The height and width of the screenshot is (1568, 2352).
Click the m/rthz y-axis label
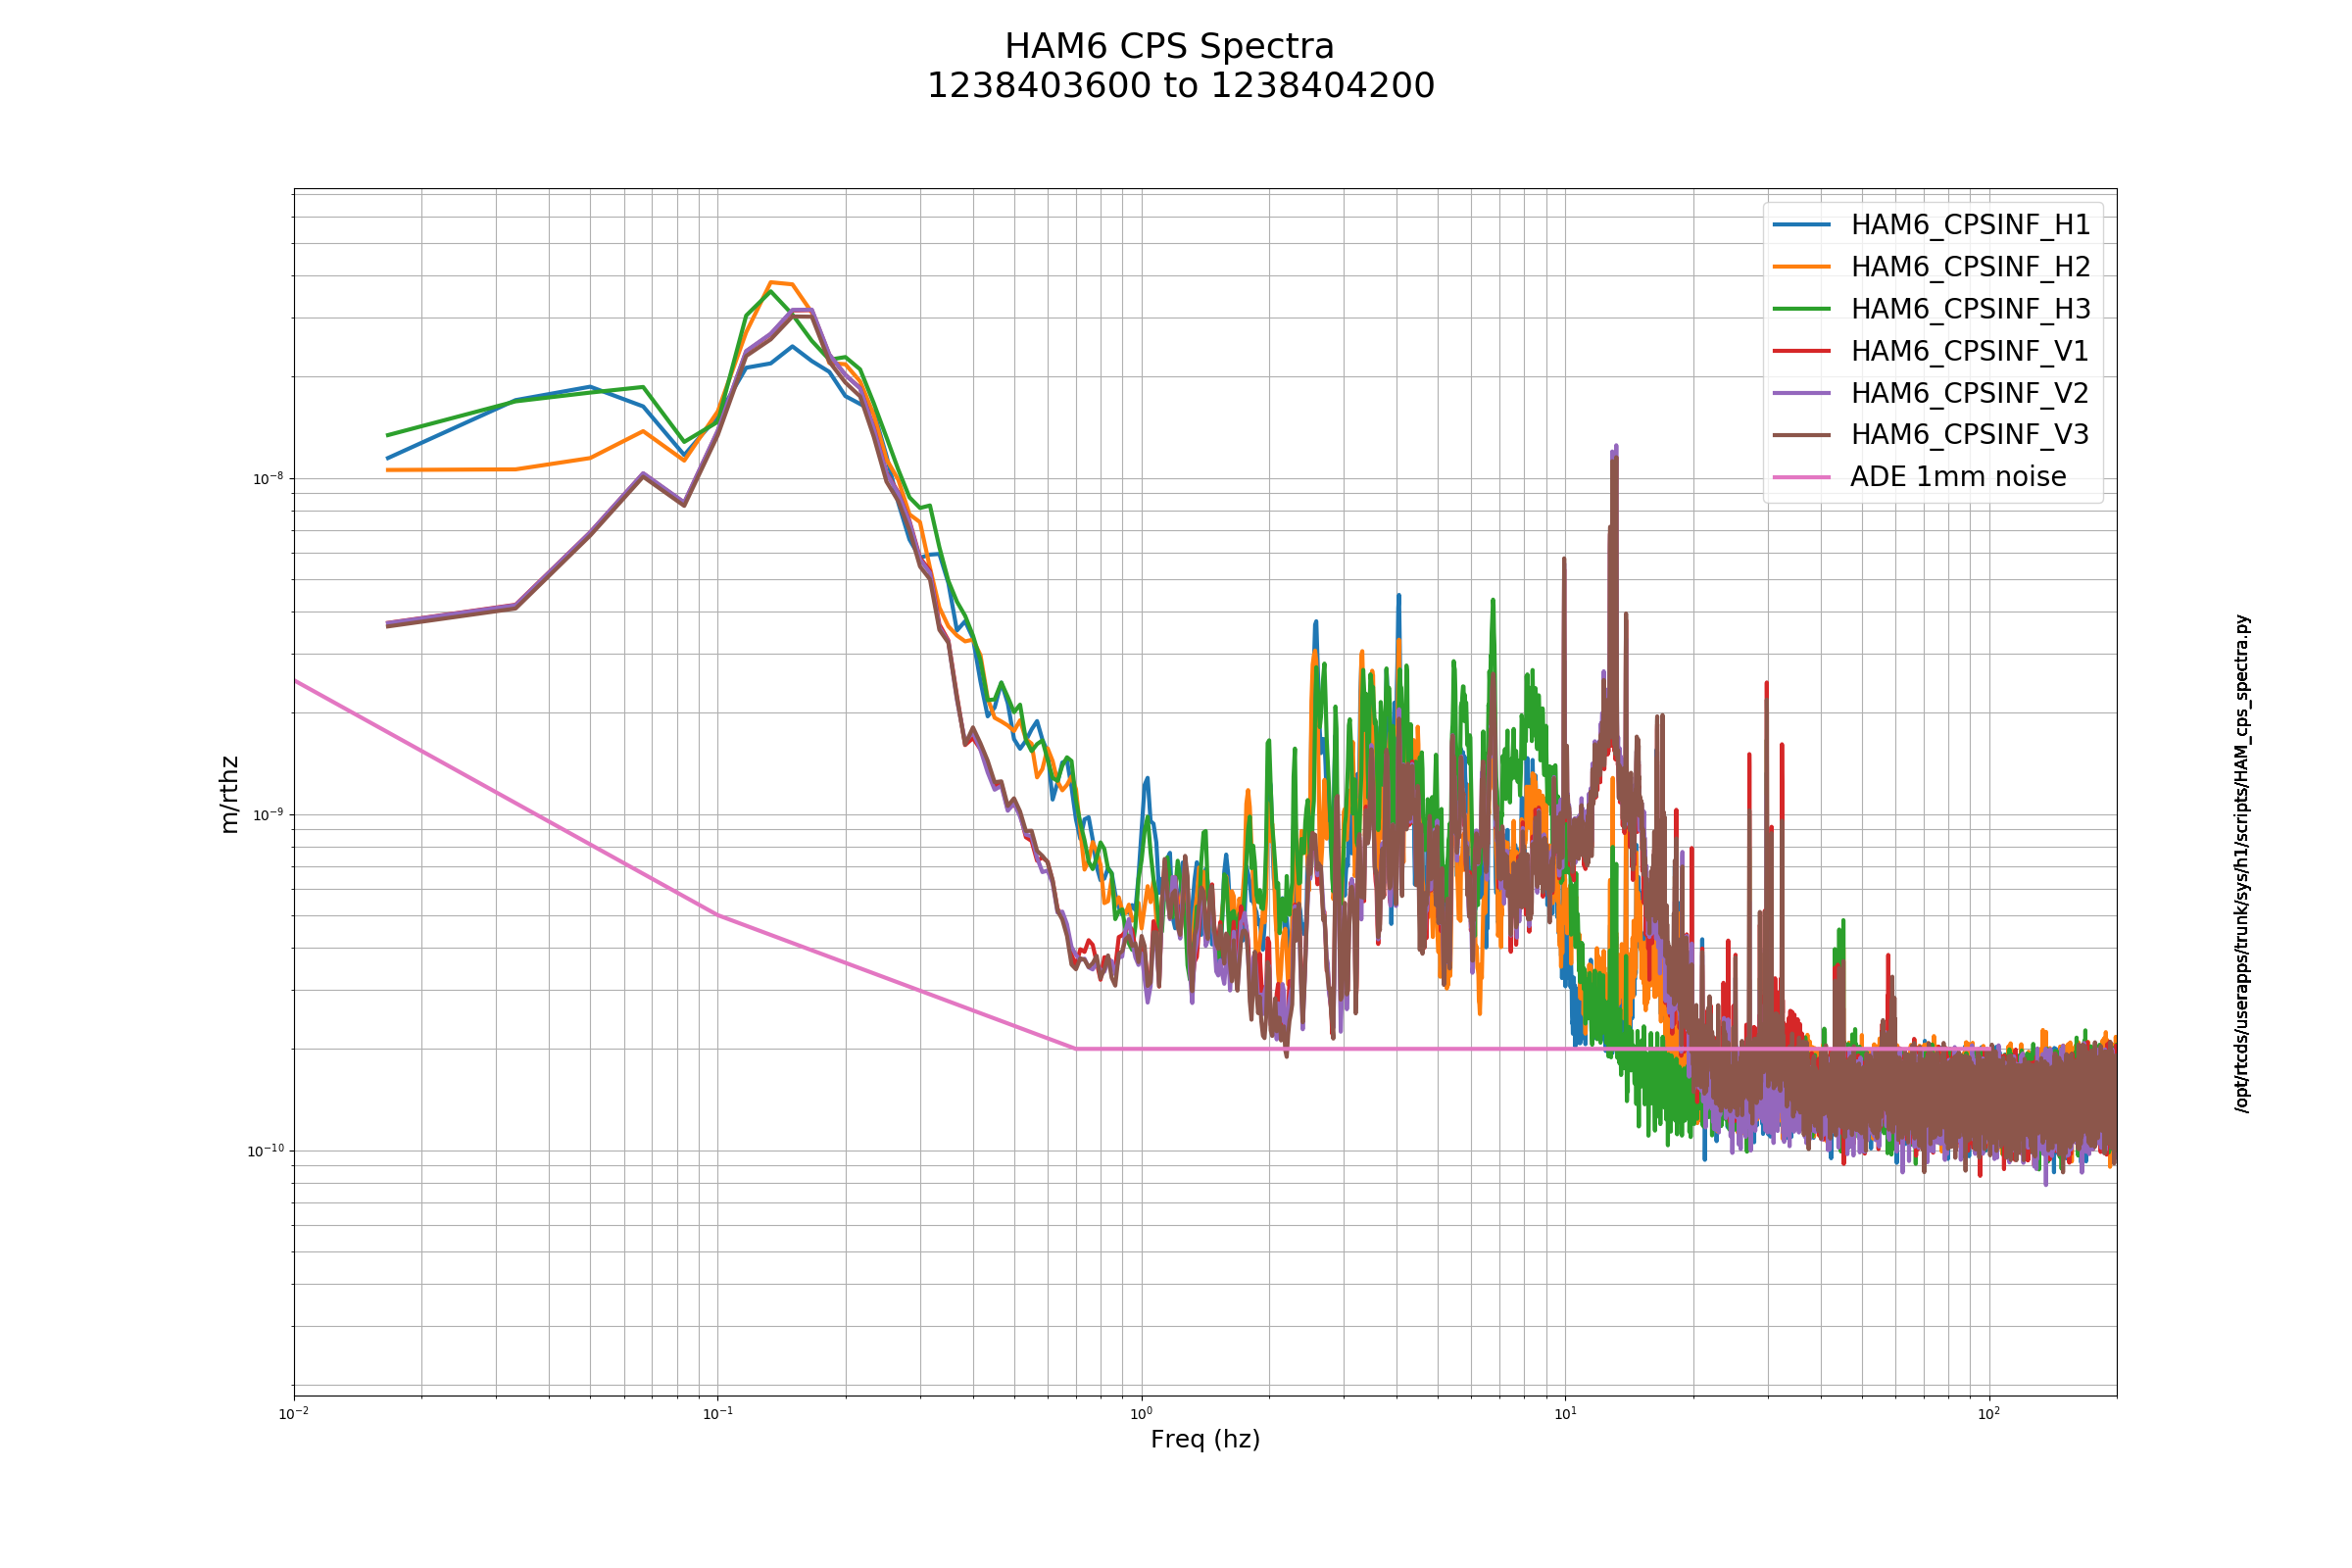(x=230, y=795)
